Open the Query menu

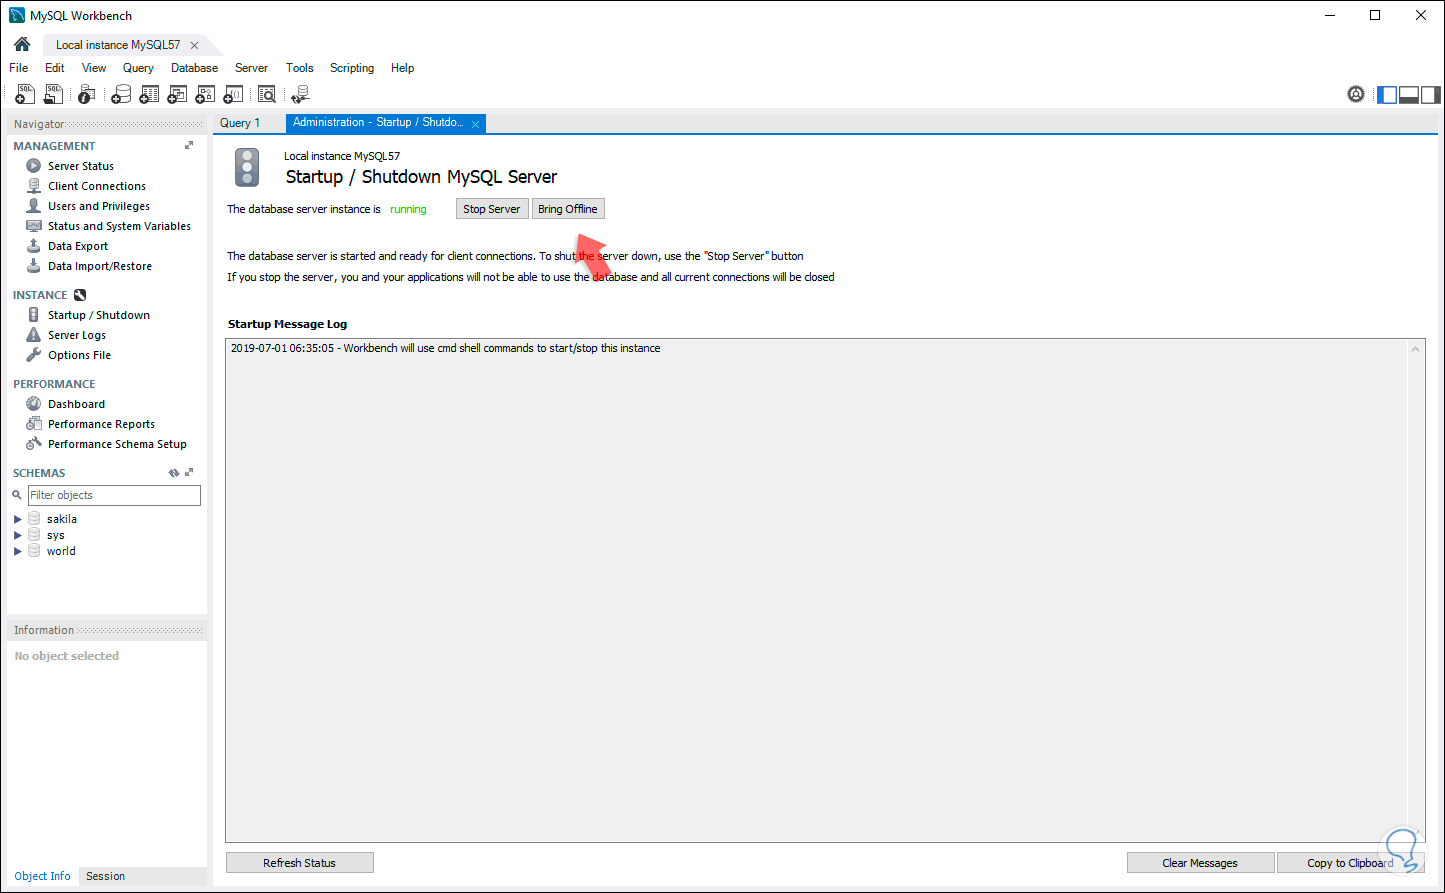point(138,68)
